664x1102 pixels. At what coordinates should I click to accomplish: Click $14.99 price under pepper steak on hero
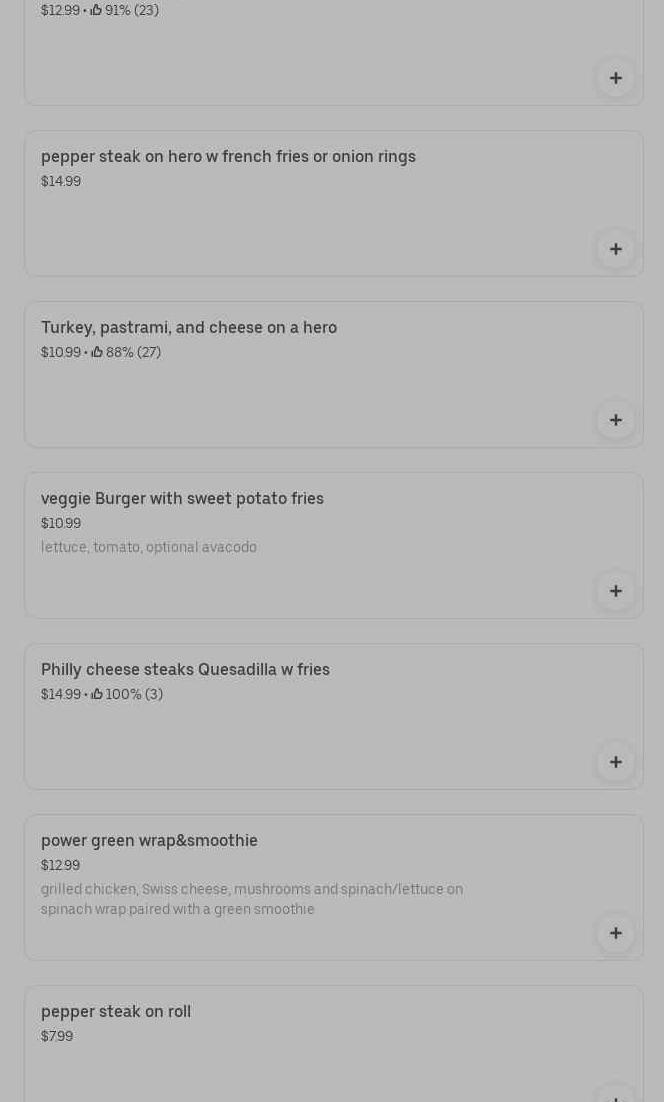pos(61,181)
